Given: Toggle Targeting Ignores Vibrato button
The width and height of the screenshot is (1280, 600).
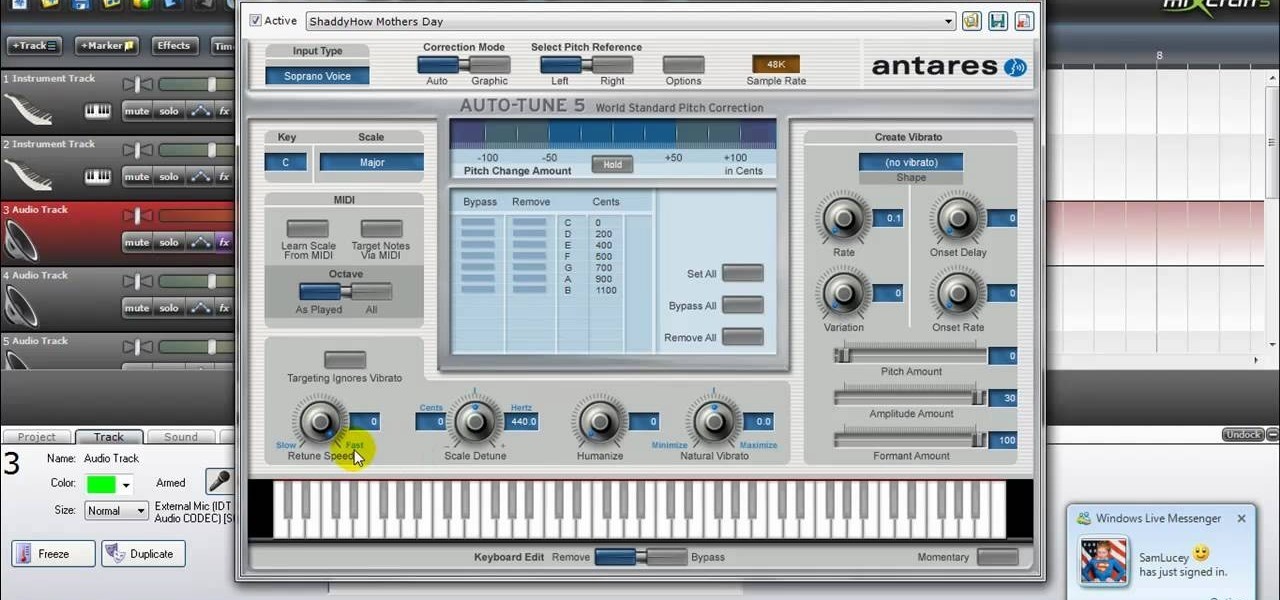Looking at the screenshot, I should [x=345, y=360].
